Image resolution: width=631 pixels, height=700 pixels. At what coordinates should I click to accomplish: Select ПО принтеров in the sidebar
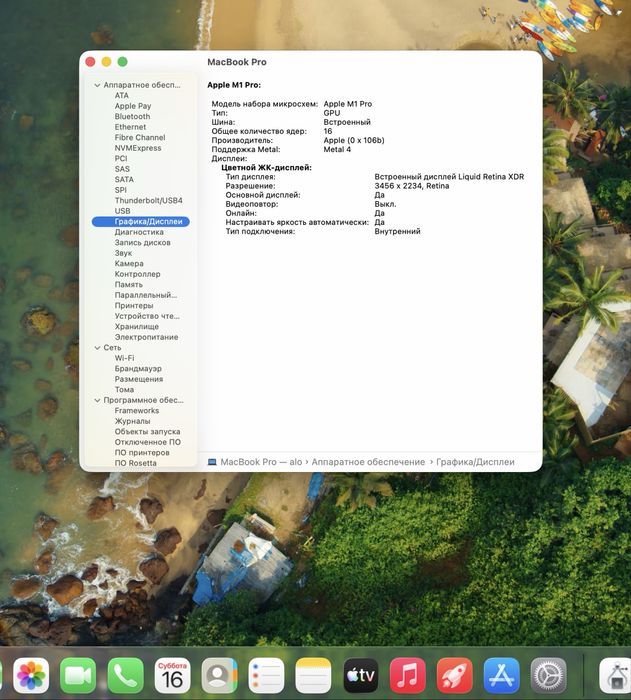point(142,452)
